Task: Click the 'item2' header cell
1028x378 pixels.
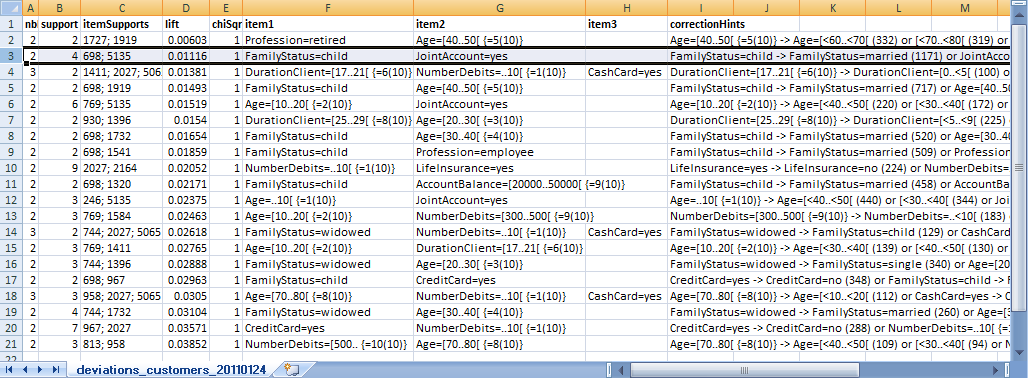Action: (500, 24)
